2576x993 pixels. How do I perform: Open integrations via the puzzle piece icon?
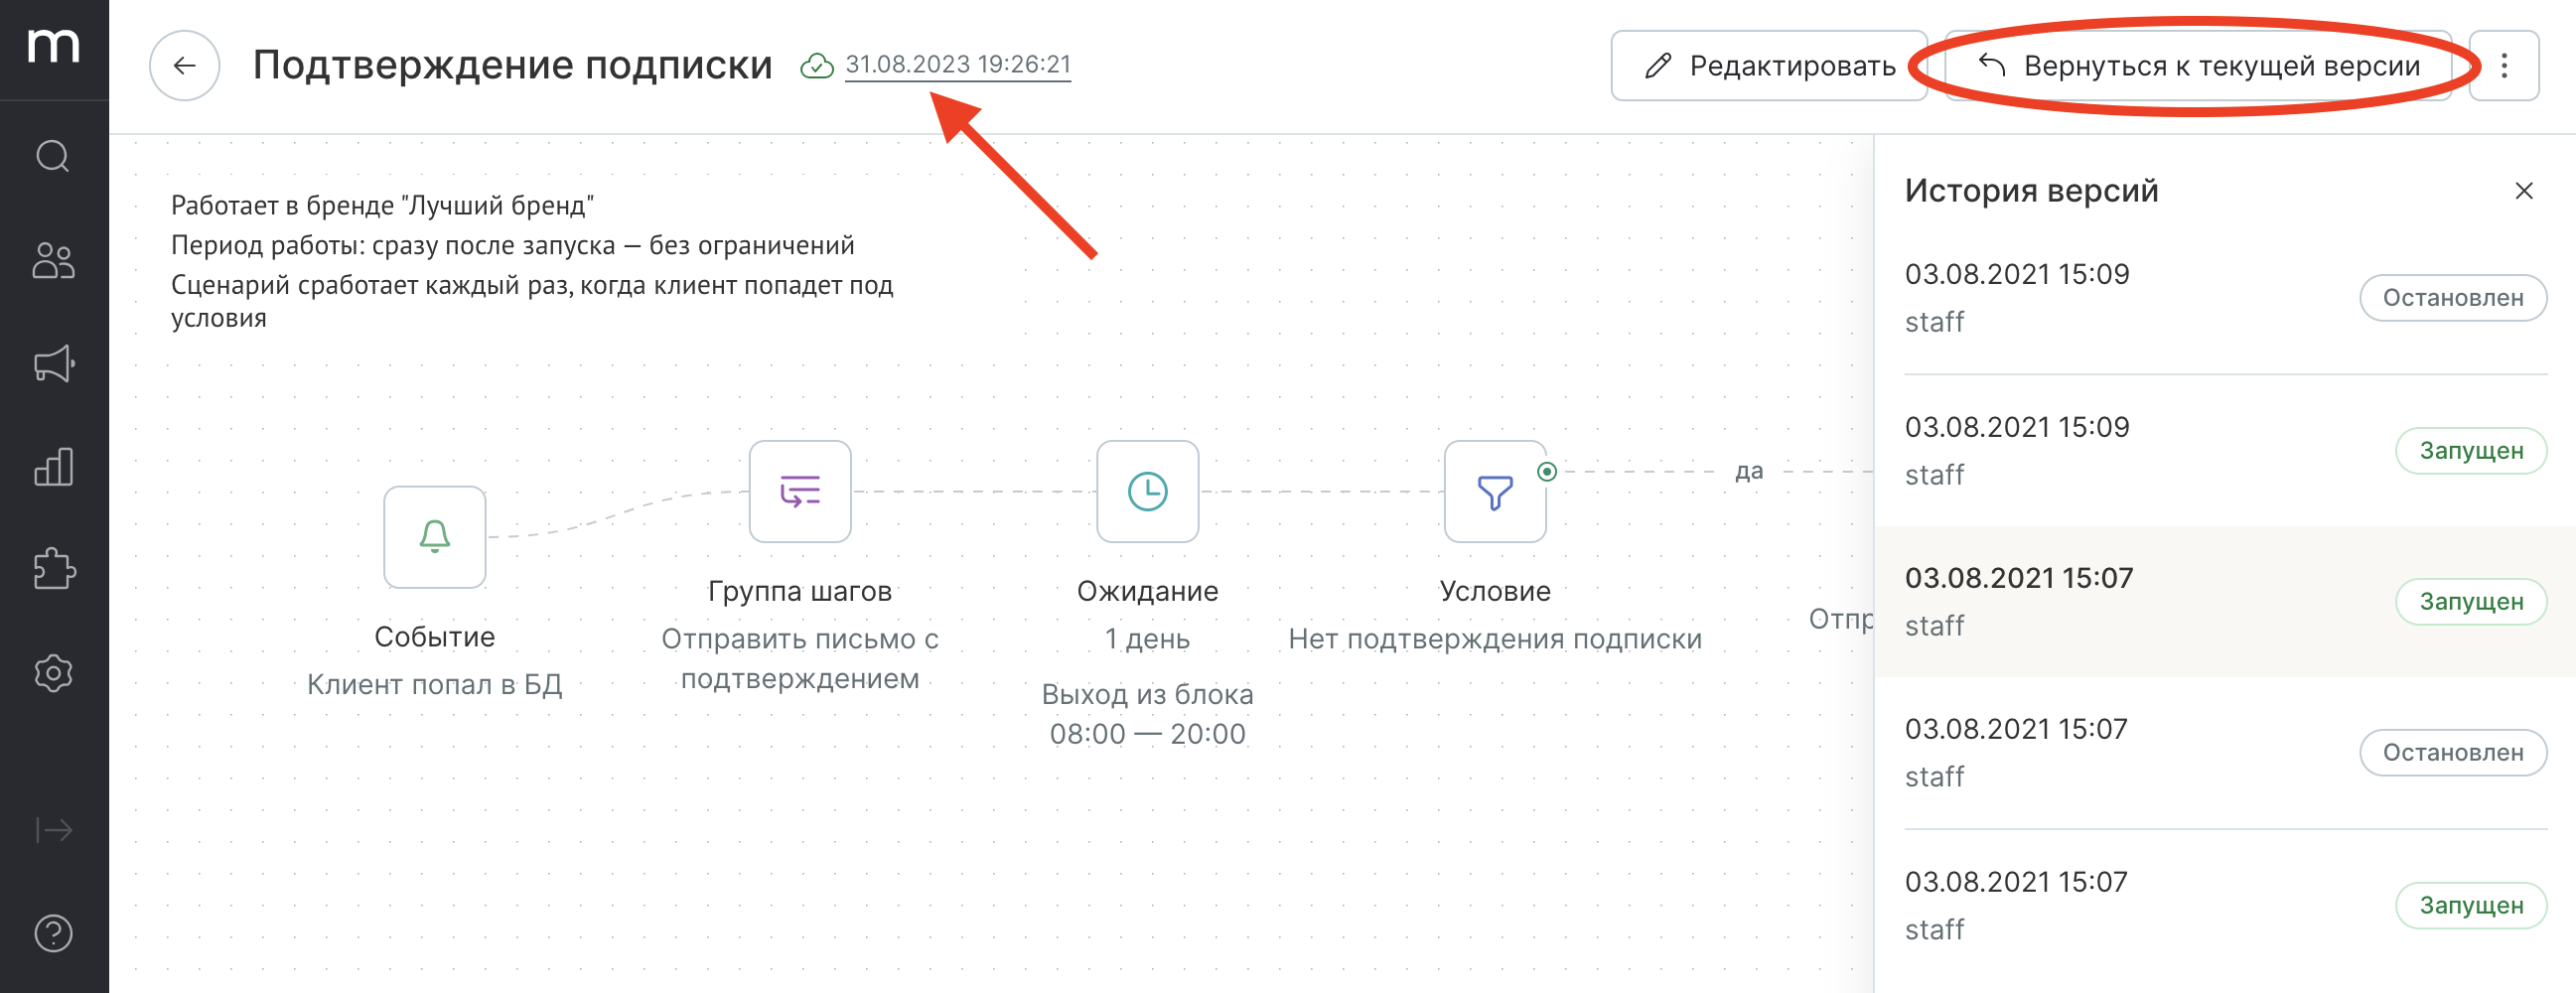[x=53, y=570]
